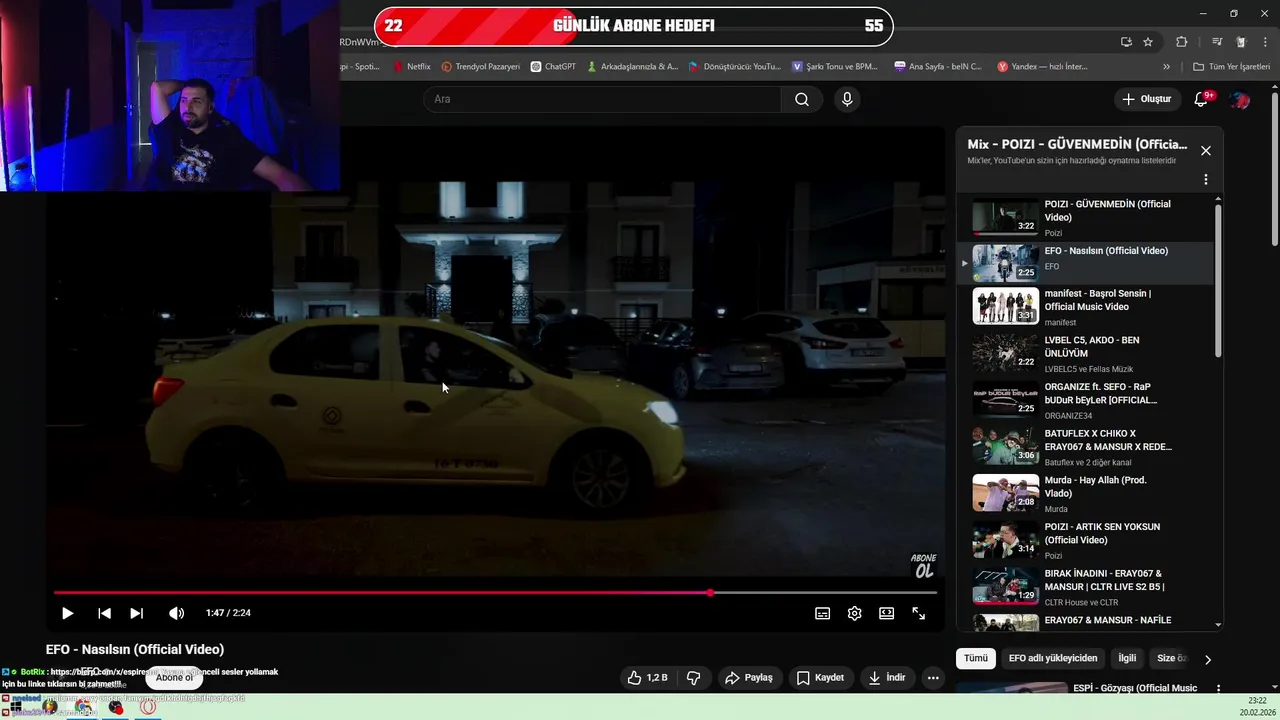Image resolution: width=1280 pixels, height=720 pixels.
Task: Click Abone ol subscribe button
Action: [x=174, y=677]
